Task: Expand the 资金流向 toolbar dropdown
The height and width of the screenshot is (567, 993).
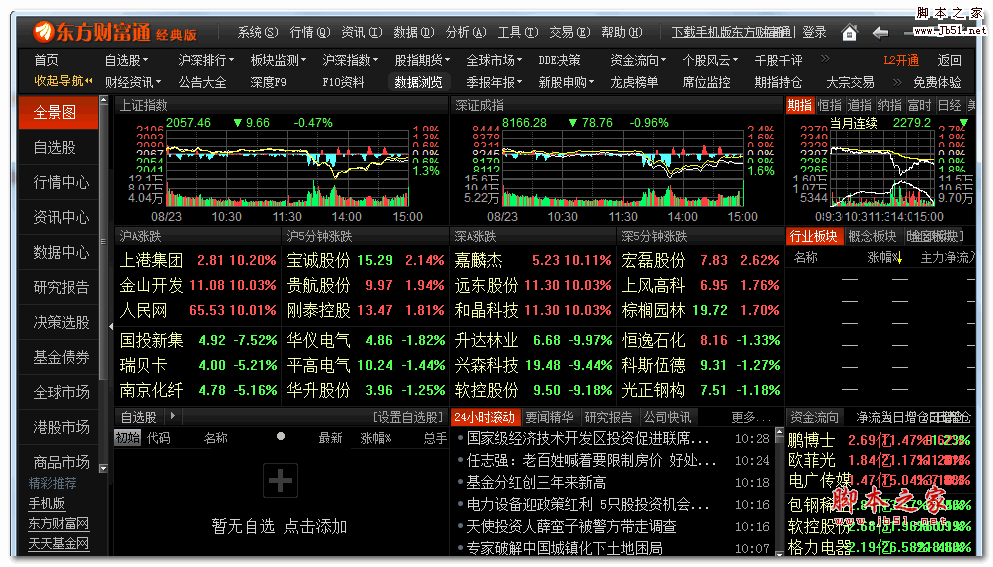Action: [638, 60]
